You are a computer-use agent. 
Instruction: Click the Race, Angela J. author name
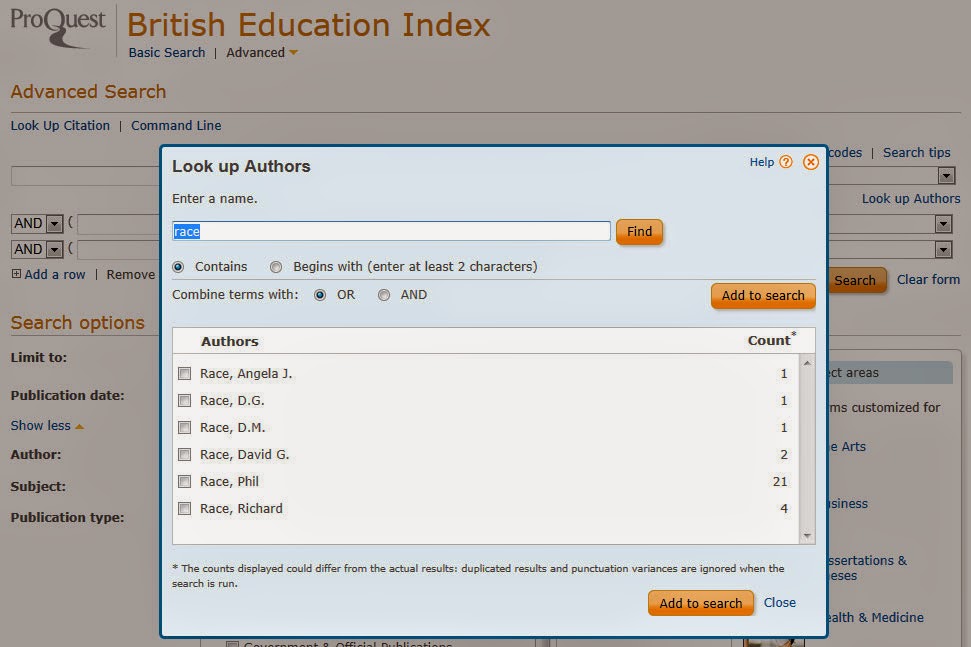(x=246, y=373)
